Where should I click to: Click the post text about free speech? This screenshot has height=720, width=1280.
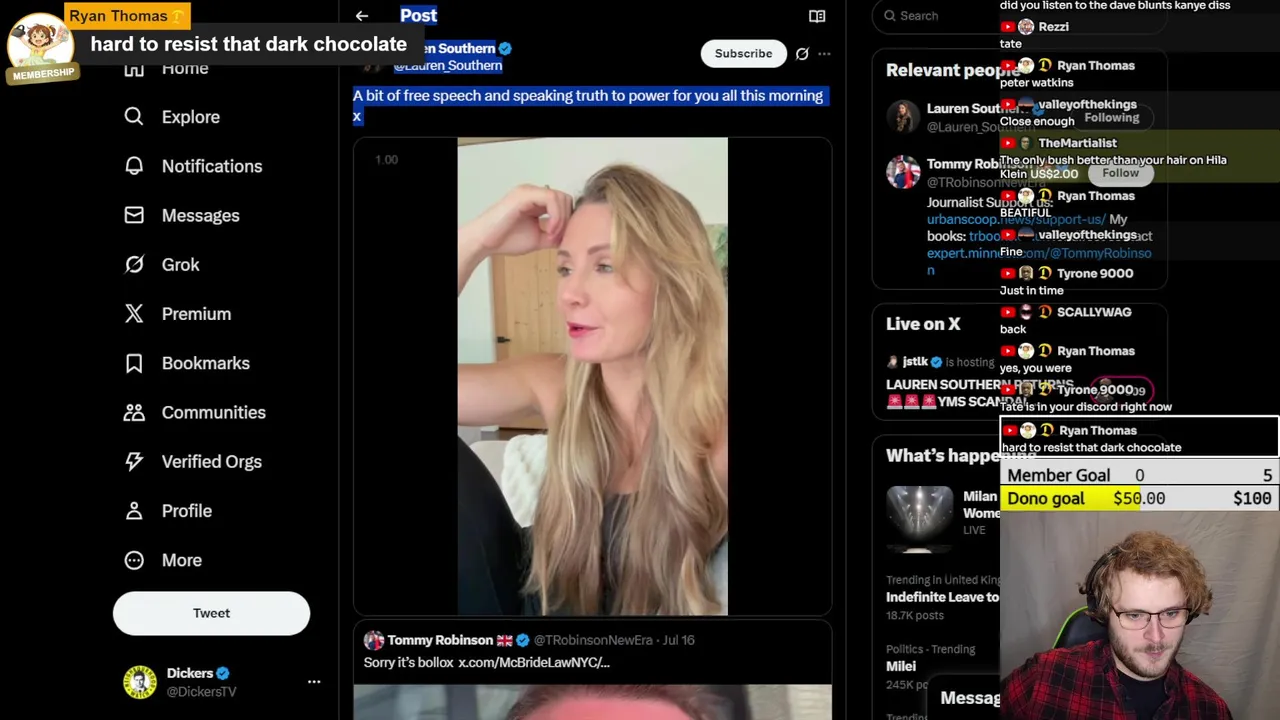[x=588, y=106]
